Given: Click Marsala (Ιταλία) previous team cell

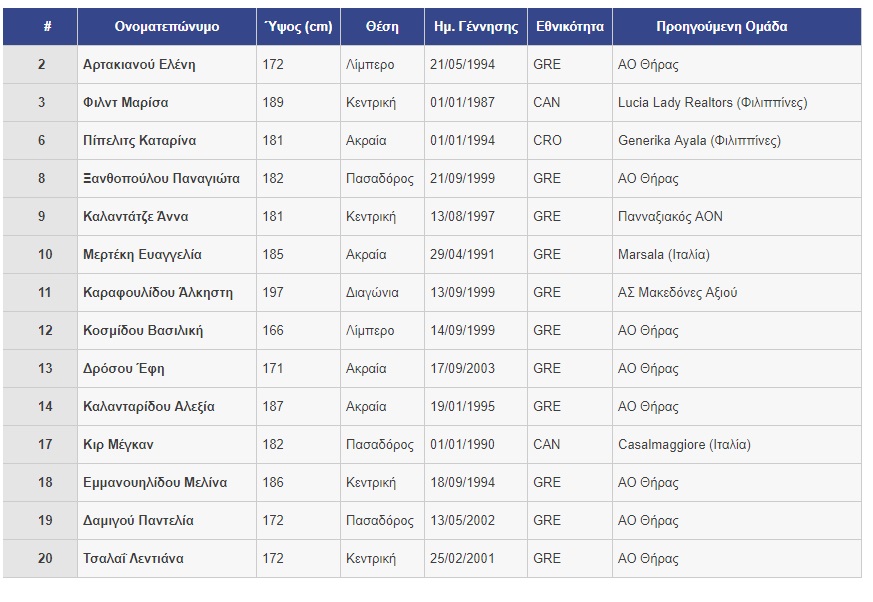Looking at the screenshot, I should coord(737,254).
